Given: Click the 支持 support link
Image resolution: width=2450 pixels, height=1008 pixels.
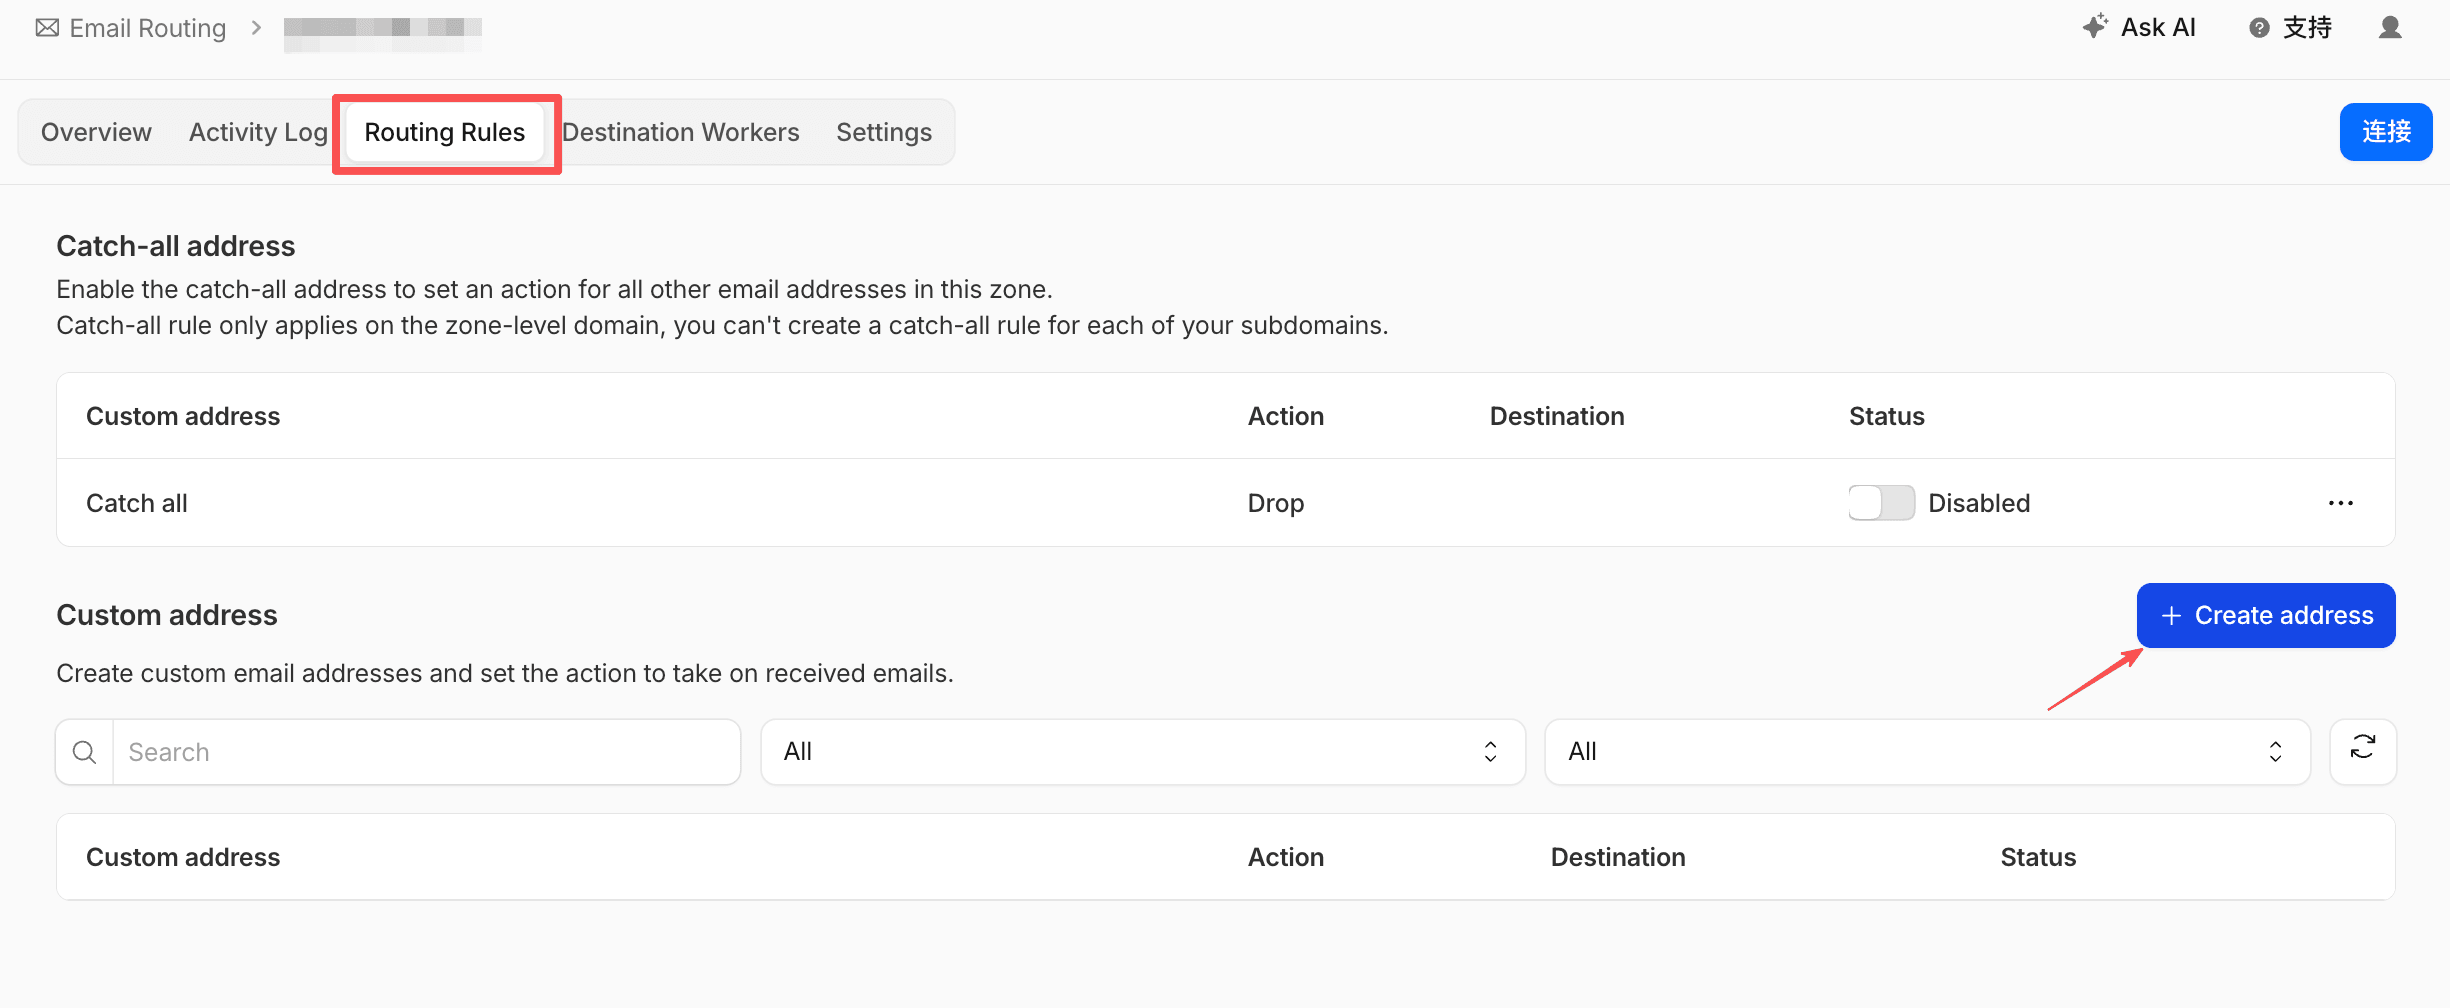Looking at the screenshot, I should [x=2307, y=28].
